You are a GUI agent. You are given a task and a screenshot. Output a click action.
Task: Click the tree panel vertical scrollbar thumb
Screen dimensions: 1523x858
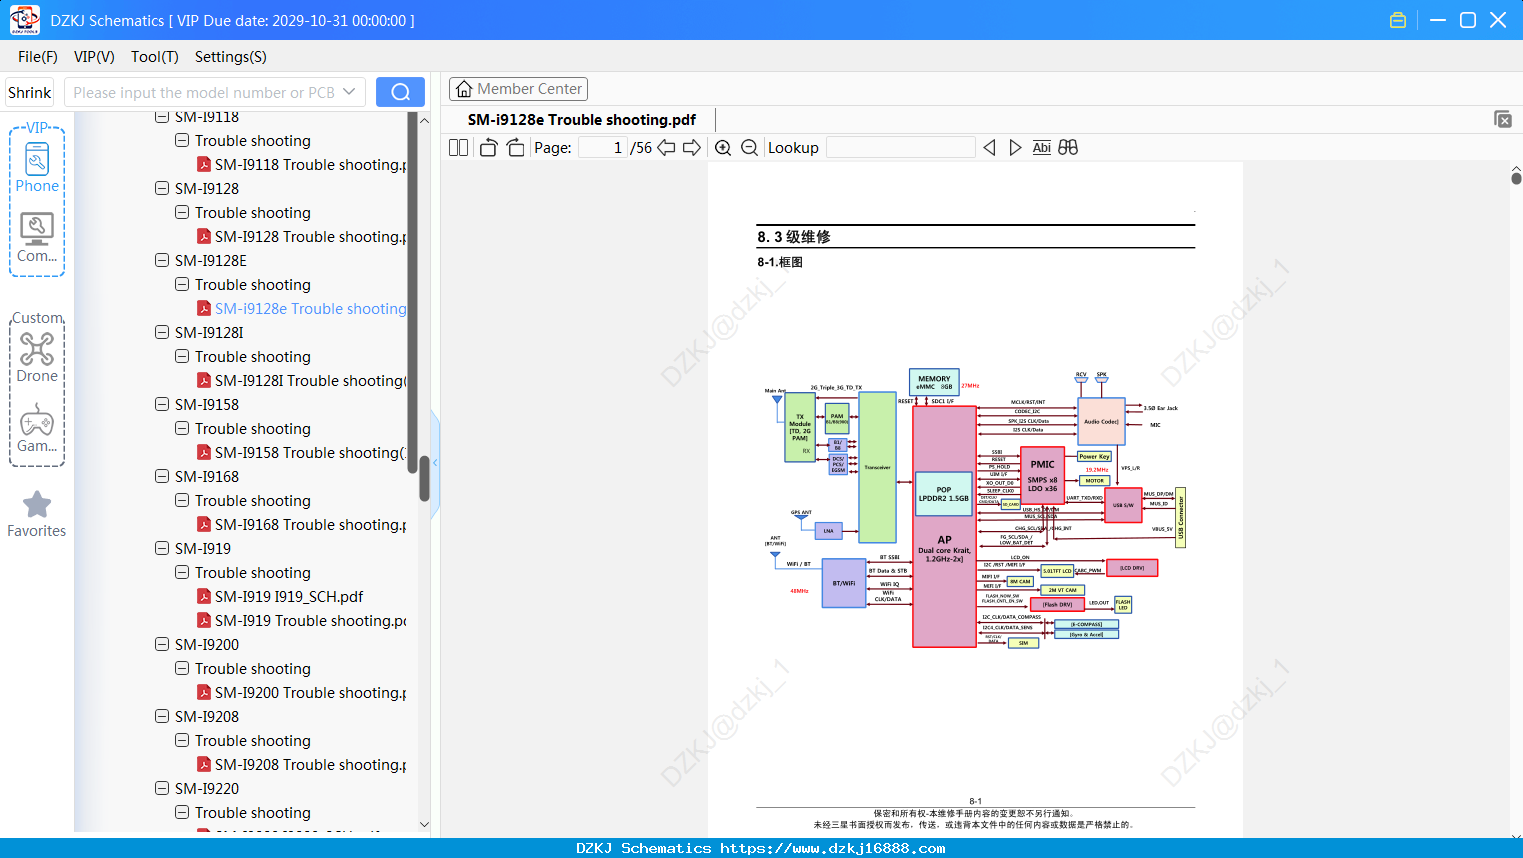coord(424,478)
